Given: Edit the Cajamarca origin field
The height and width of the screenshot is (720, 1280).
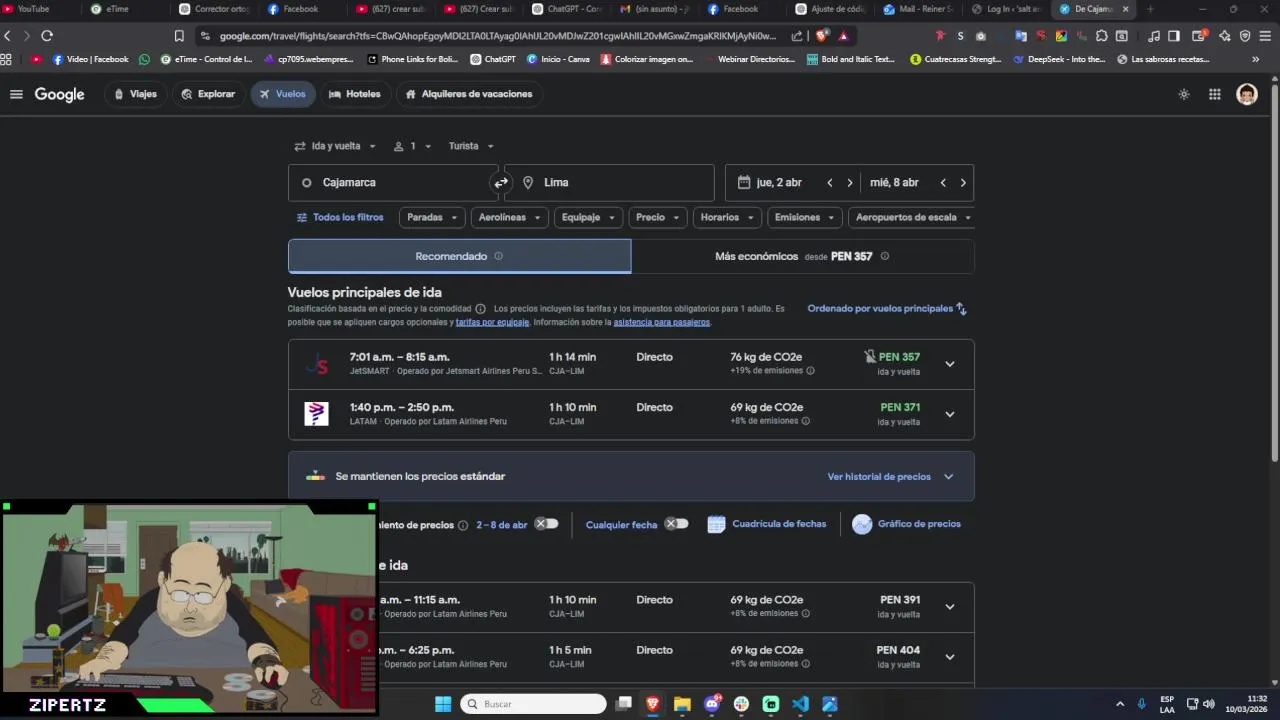Looking at the screenshot, I should [x=393, y=183].
